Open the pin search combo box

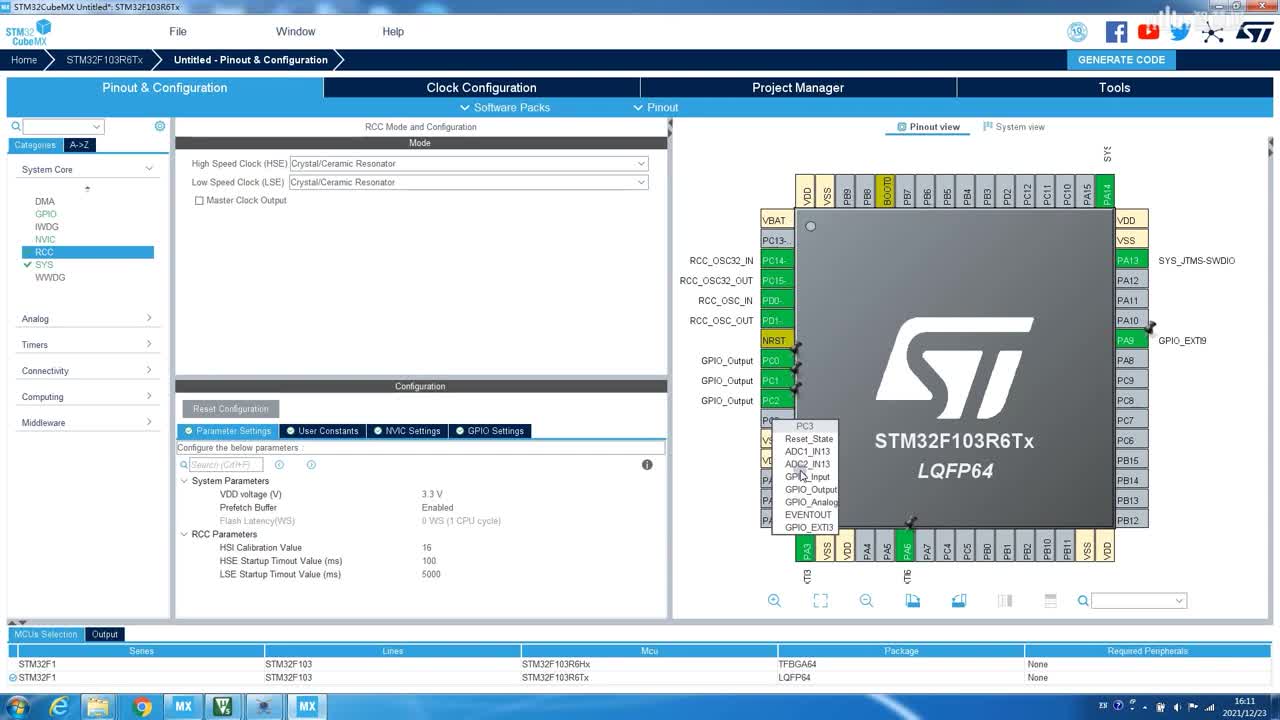click(1139, 601)
